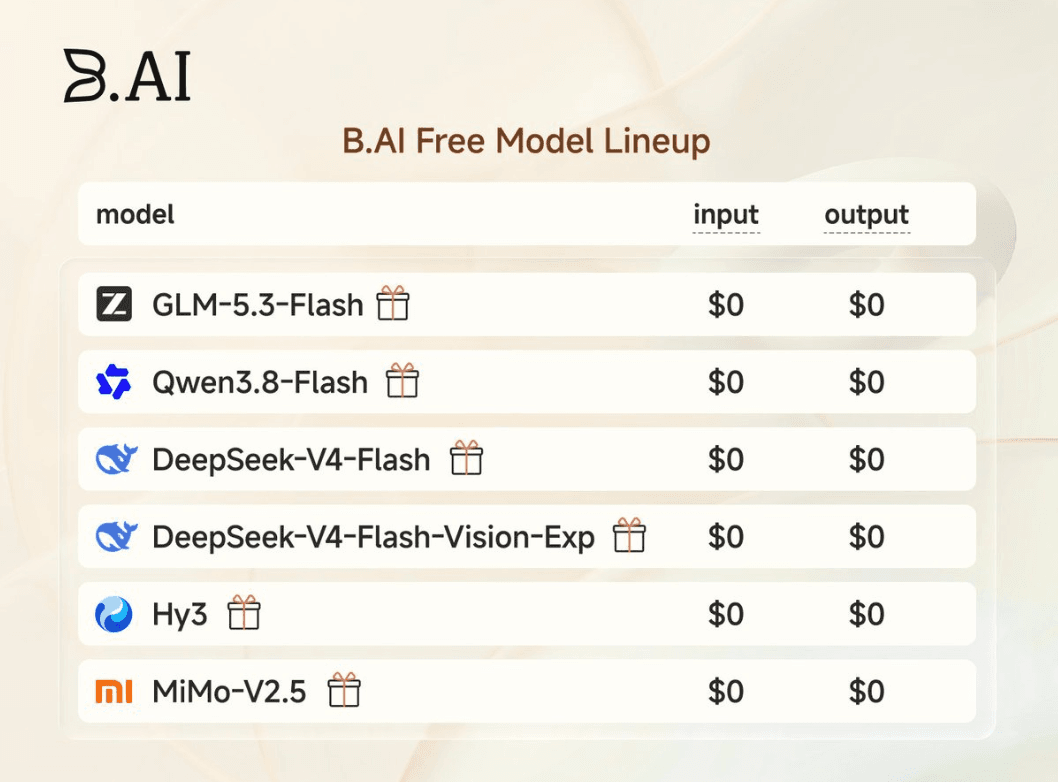1058x782 pixels.
Task: Click the gift icon next to Hy3
Action: [244, 612]
